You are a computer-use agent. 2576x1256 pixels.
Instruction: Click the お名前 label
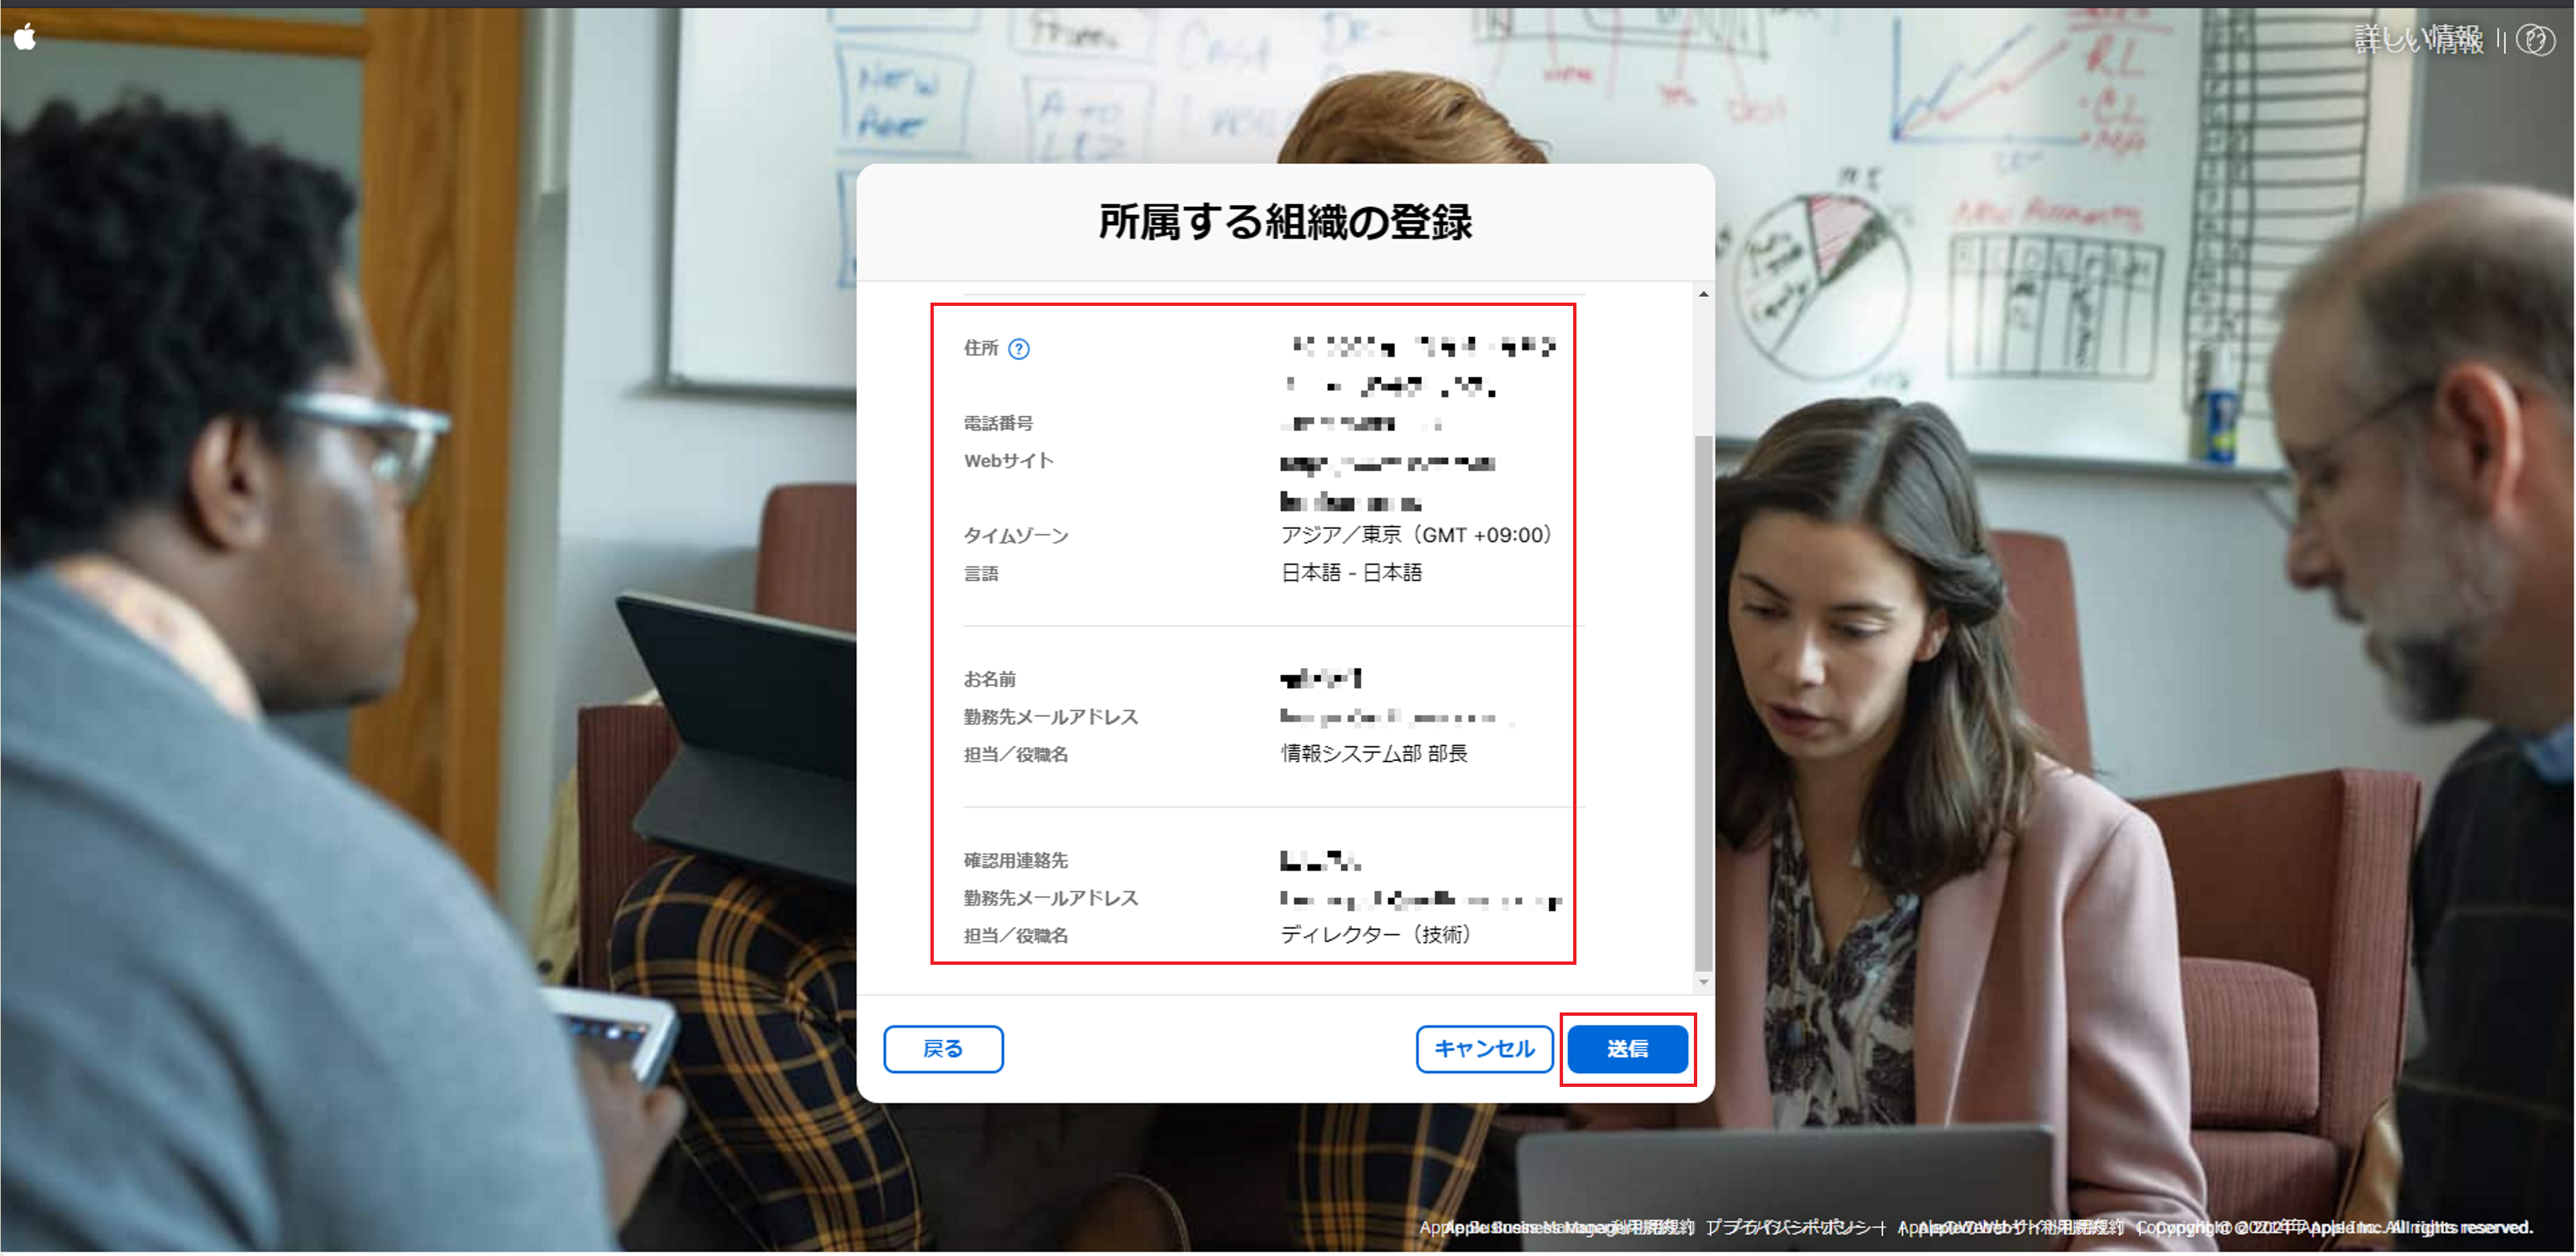989,679
